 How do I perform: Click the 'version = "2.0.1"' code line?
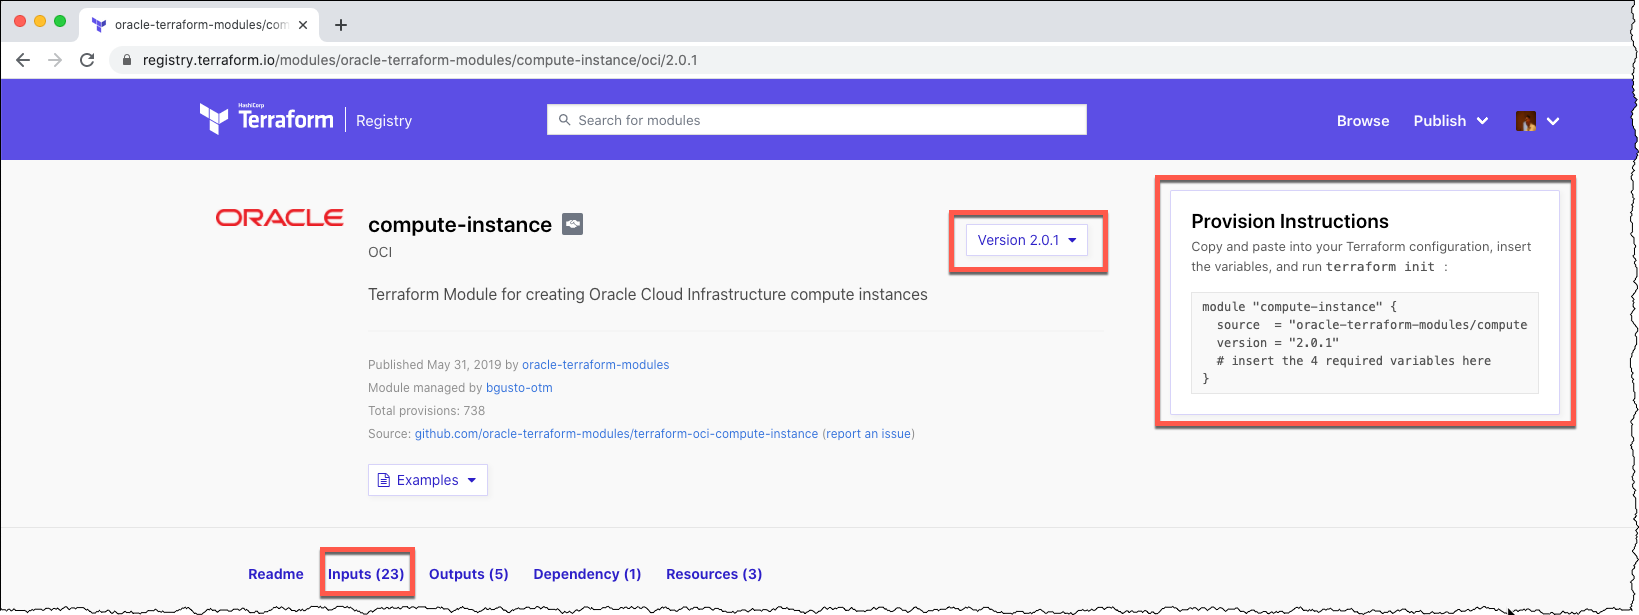pyautogui.click(x=1278, y=343)
